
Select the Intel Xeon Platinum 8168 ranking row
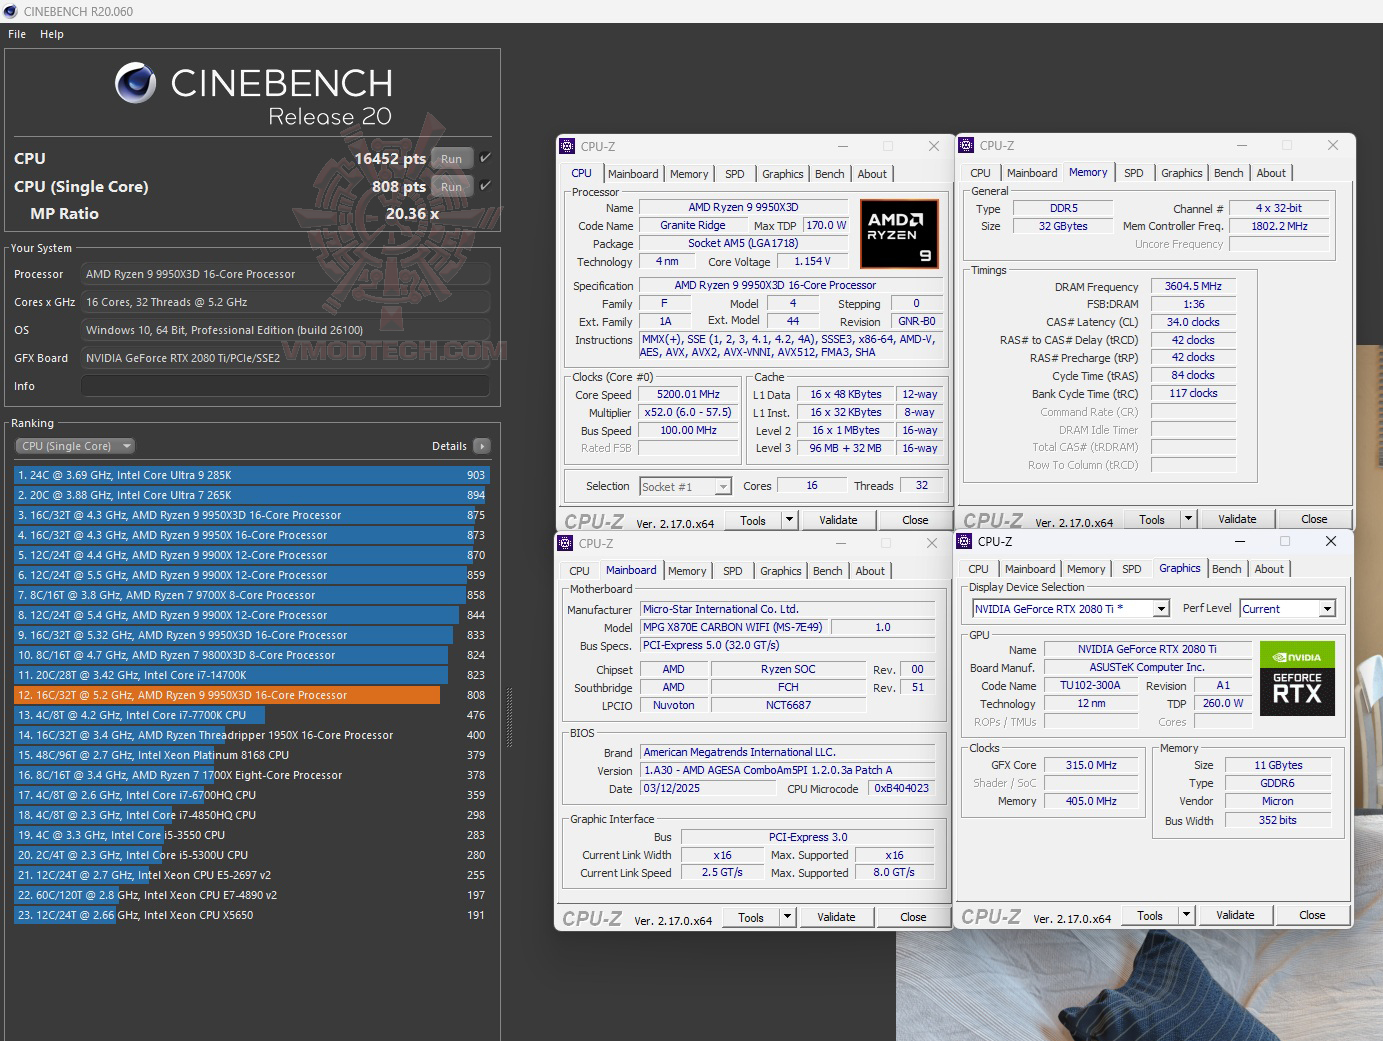[x=251, y=755]
